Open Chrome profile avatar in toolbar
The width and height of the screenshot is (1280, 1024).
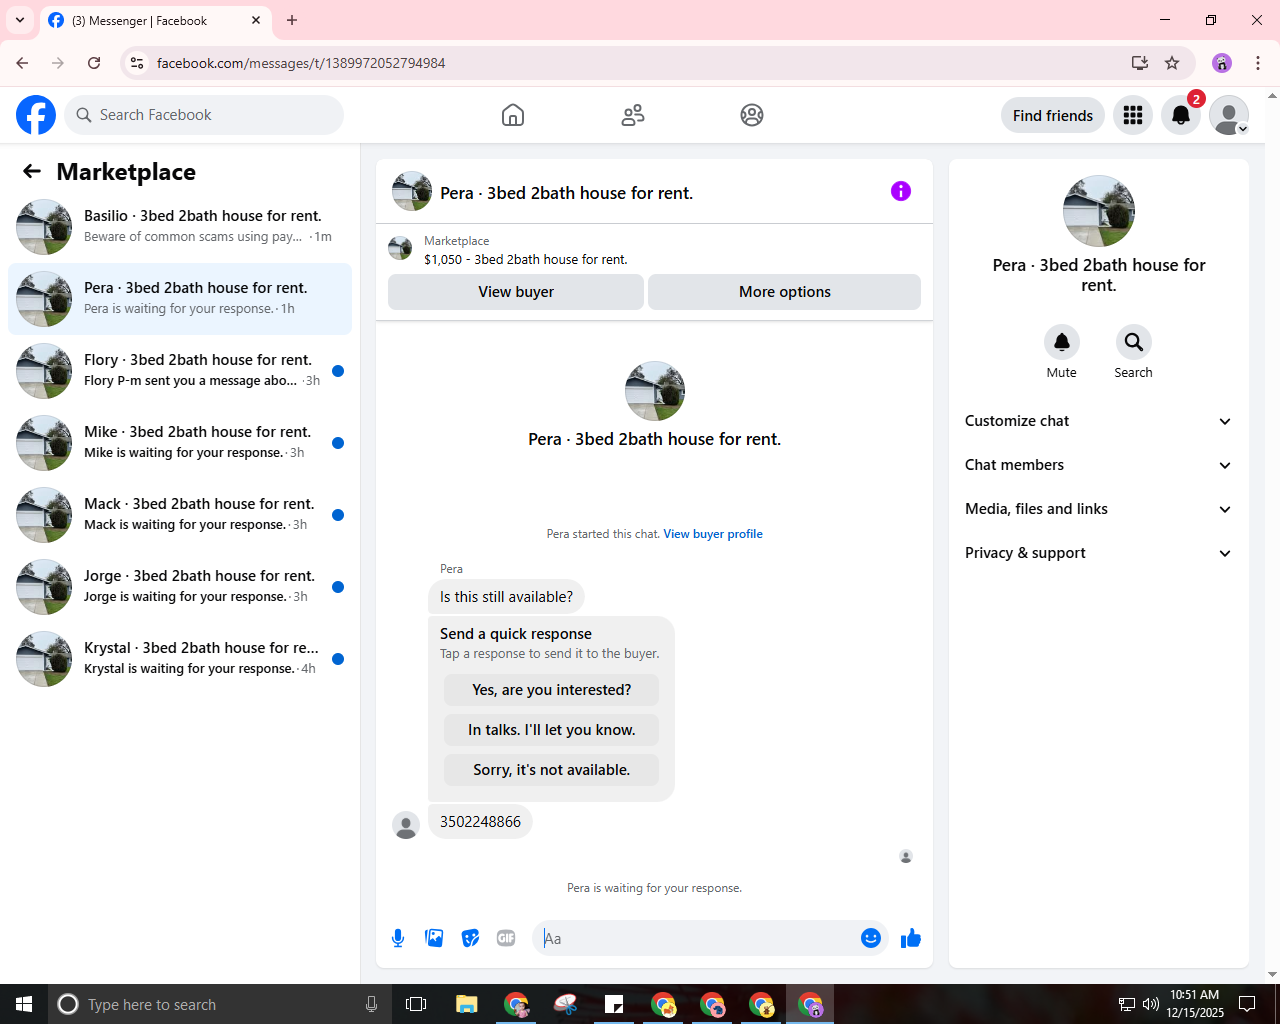pos(1222,63)
